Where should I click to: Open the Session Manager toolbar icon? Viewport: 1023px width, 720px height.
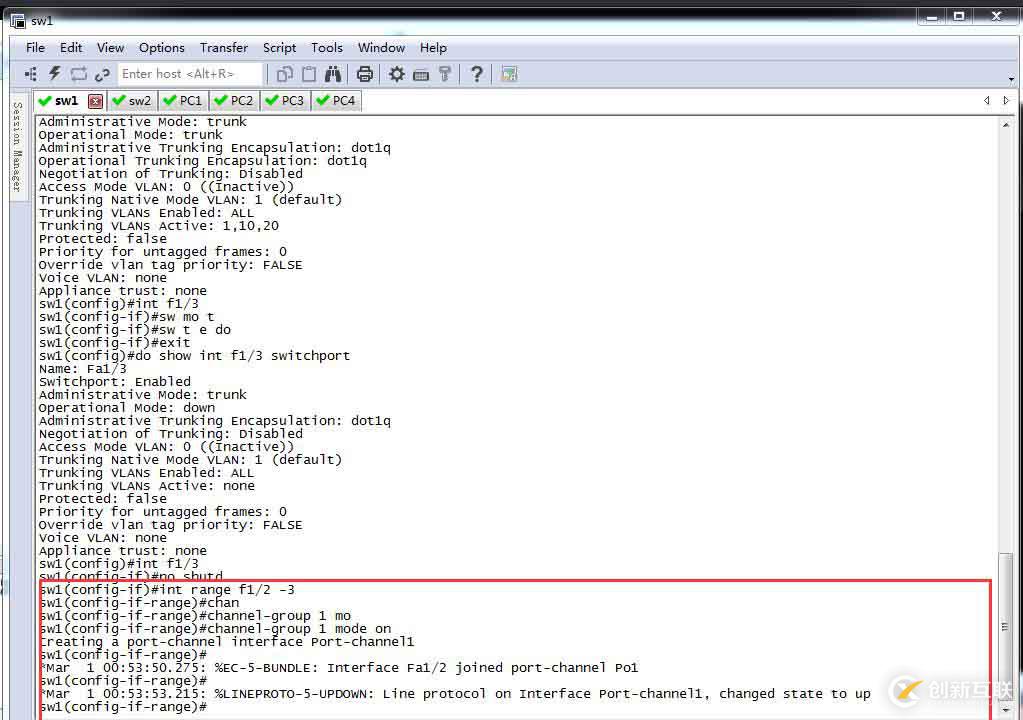(31, 74)
